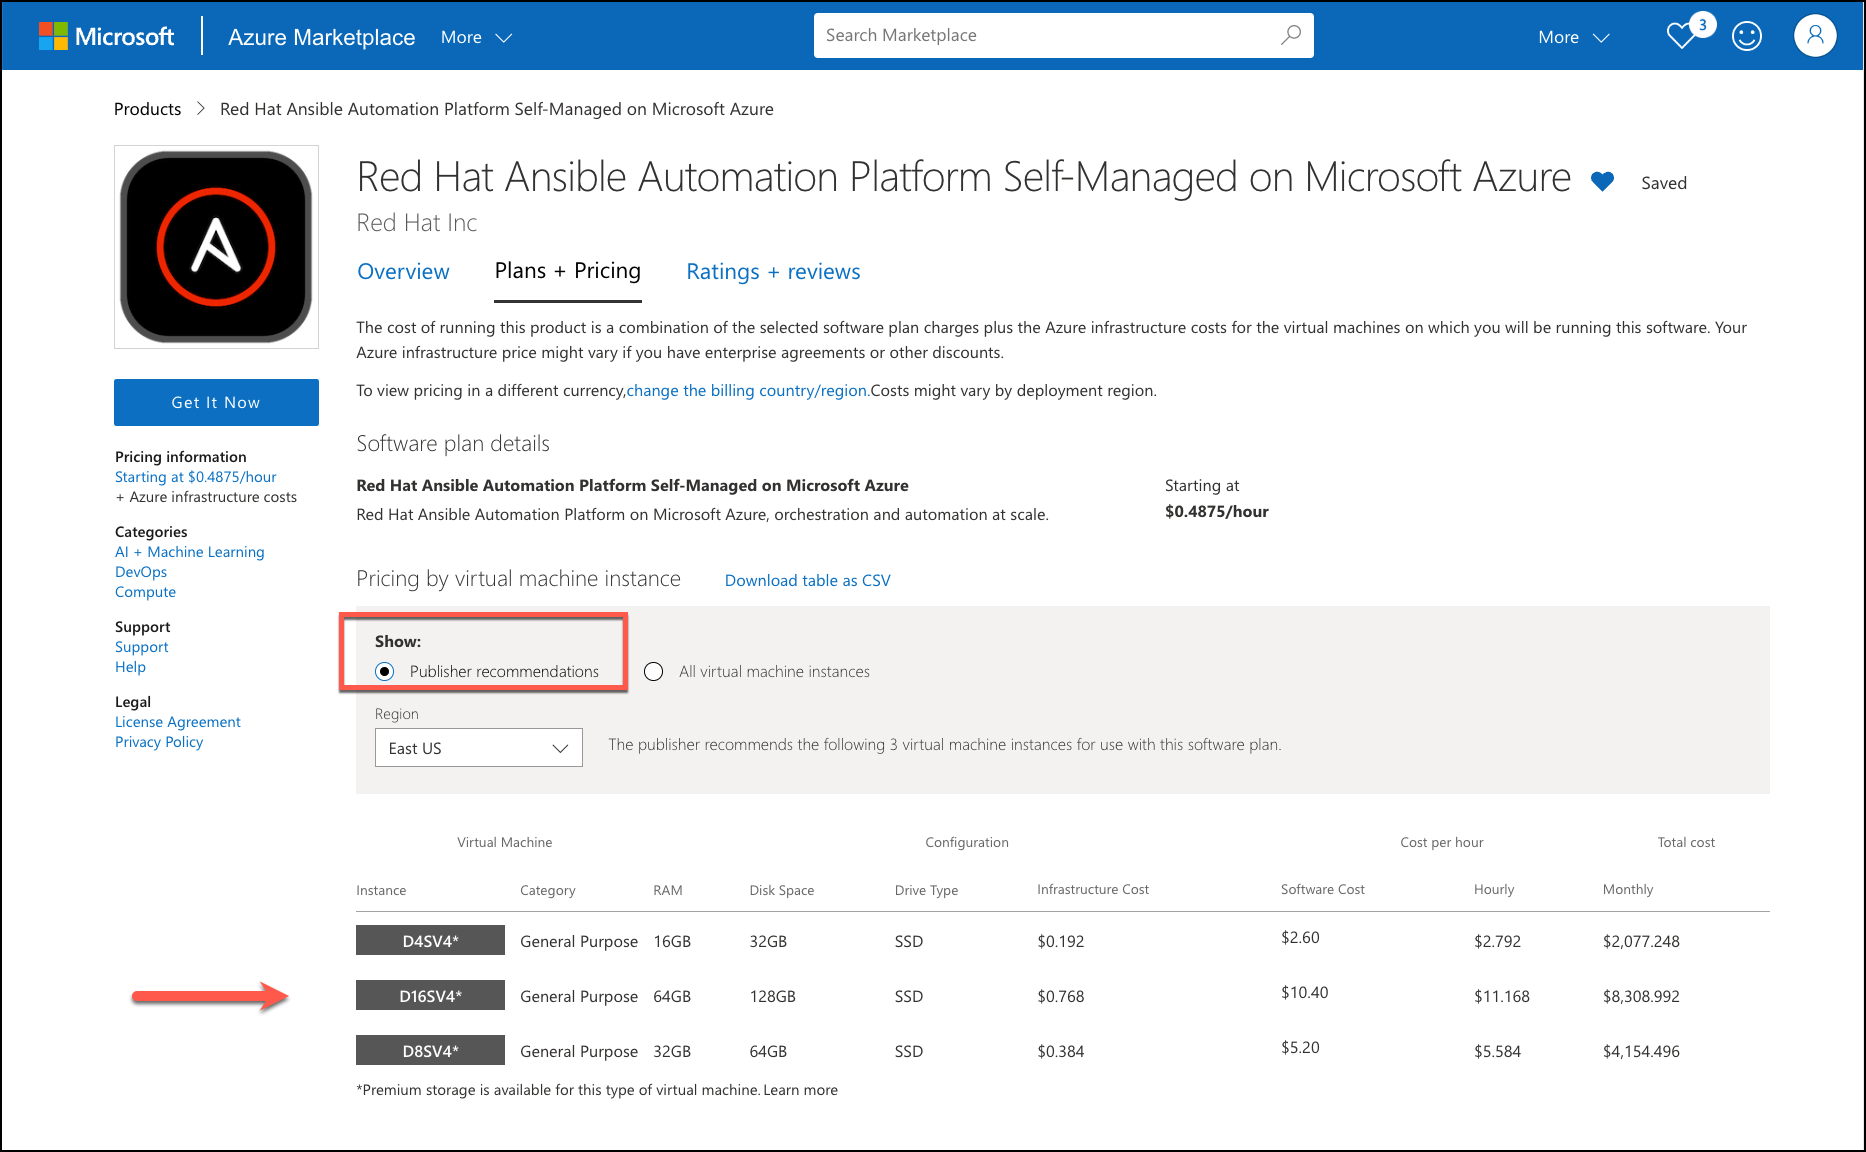Open the saved items heart icon
Viewport: 1866px width, 1152px height.
pos(1682,37)
